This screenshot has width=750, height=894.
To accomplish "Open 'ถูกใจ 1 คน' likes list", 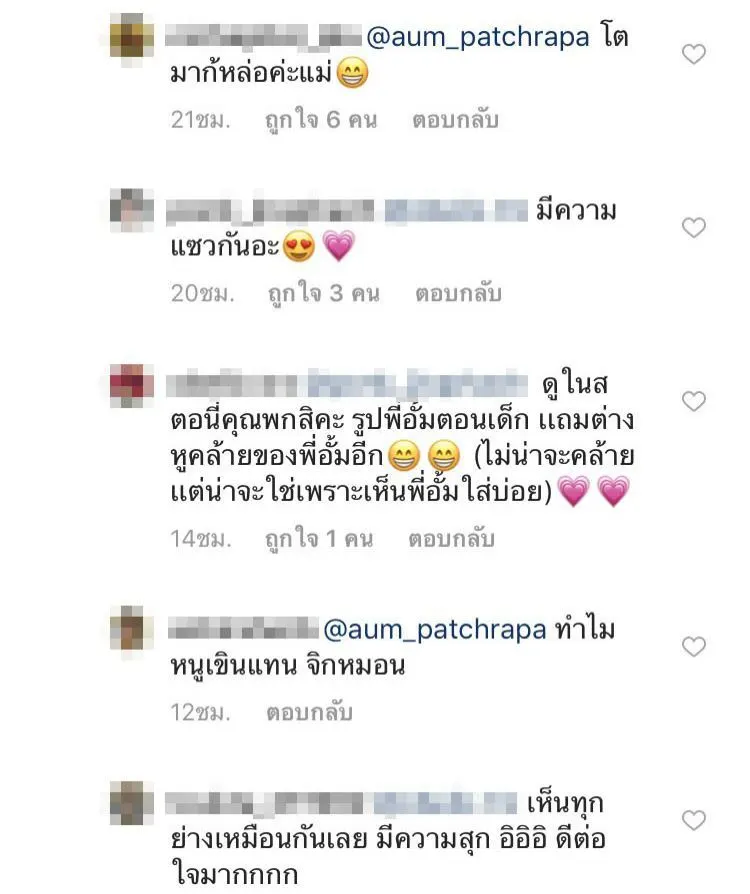I will (319, 539).
